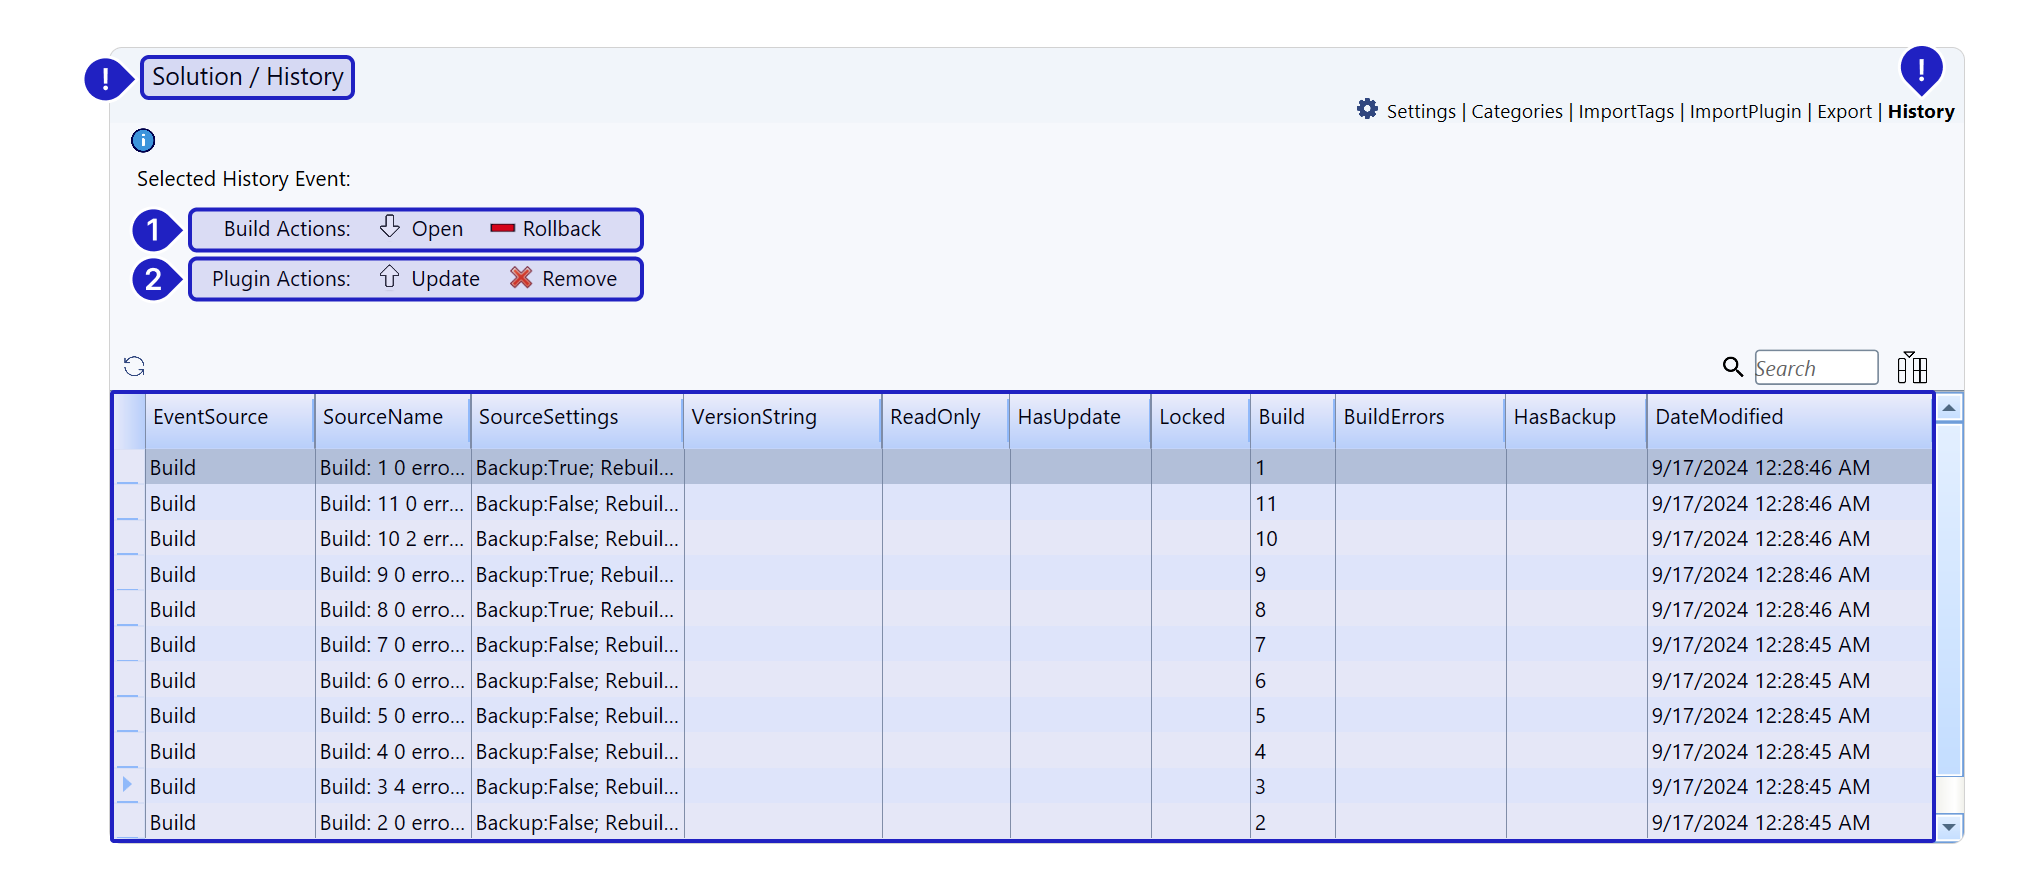Click the magnifier search icon
This screenshot has height=883, width=2044.
click(1732, 367)
